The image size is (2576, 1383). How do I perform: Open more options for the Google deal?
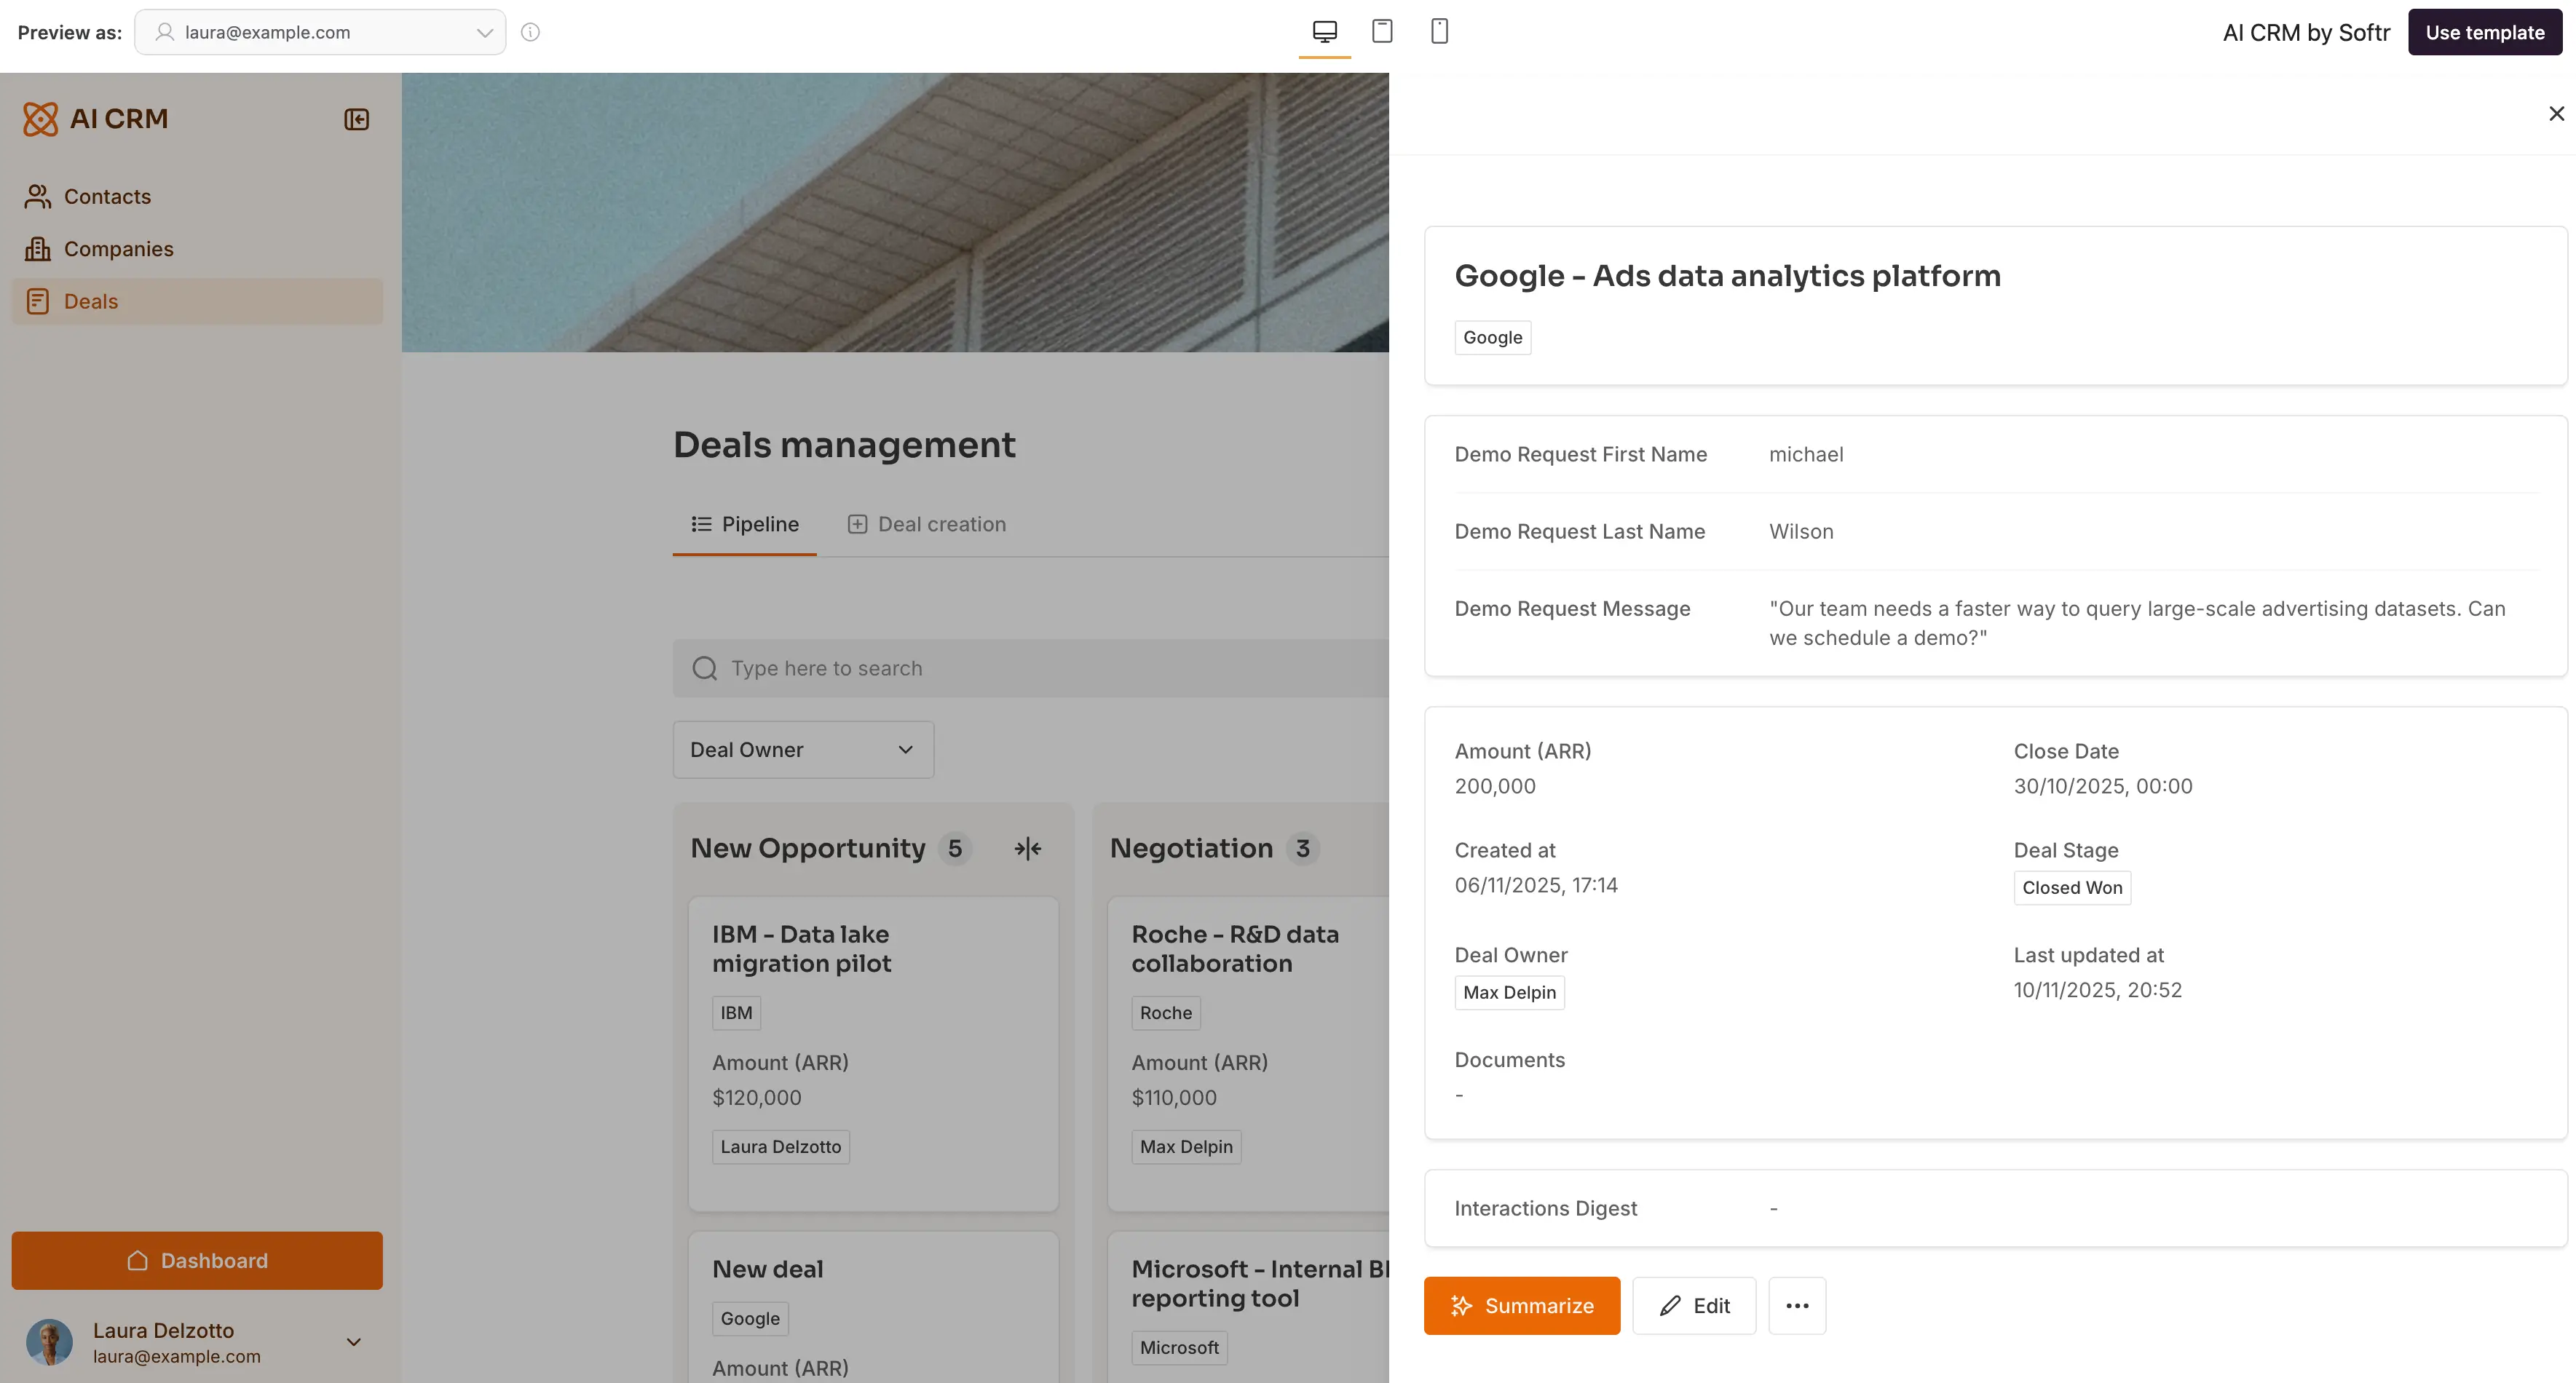[1797, 1305]
